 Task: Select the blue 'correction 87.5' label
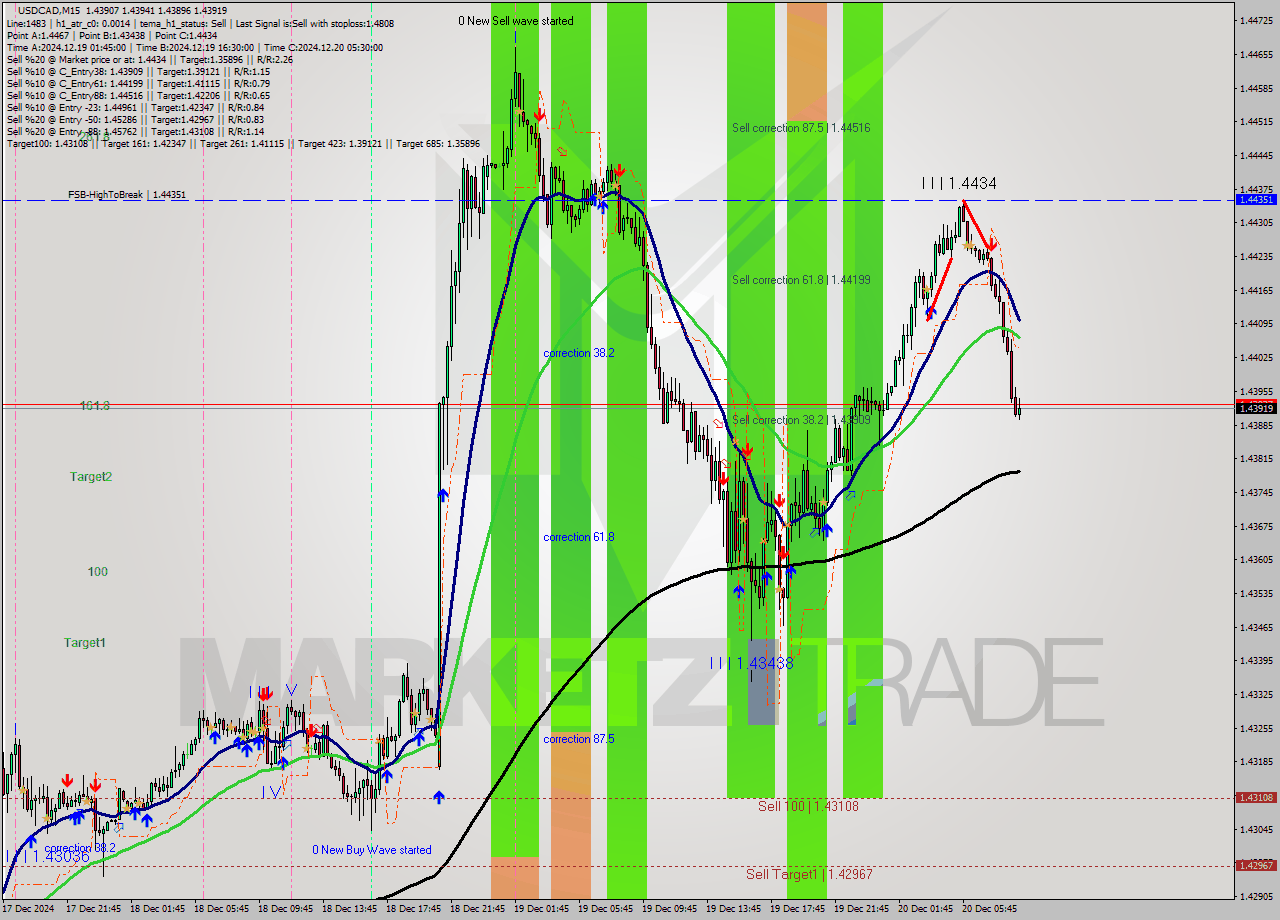(579, 739)
